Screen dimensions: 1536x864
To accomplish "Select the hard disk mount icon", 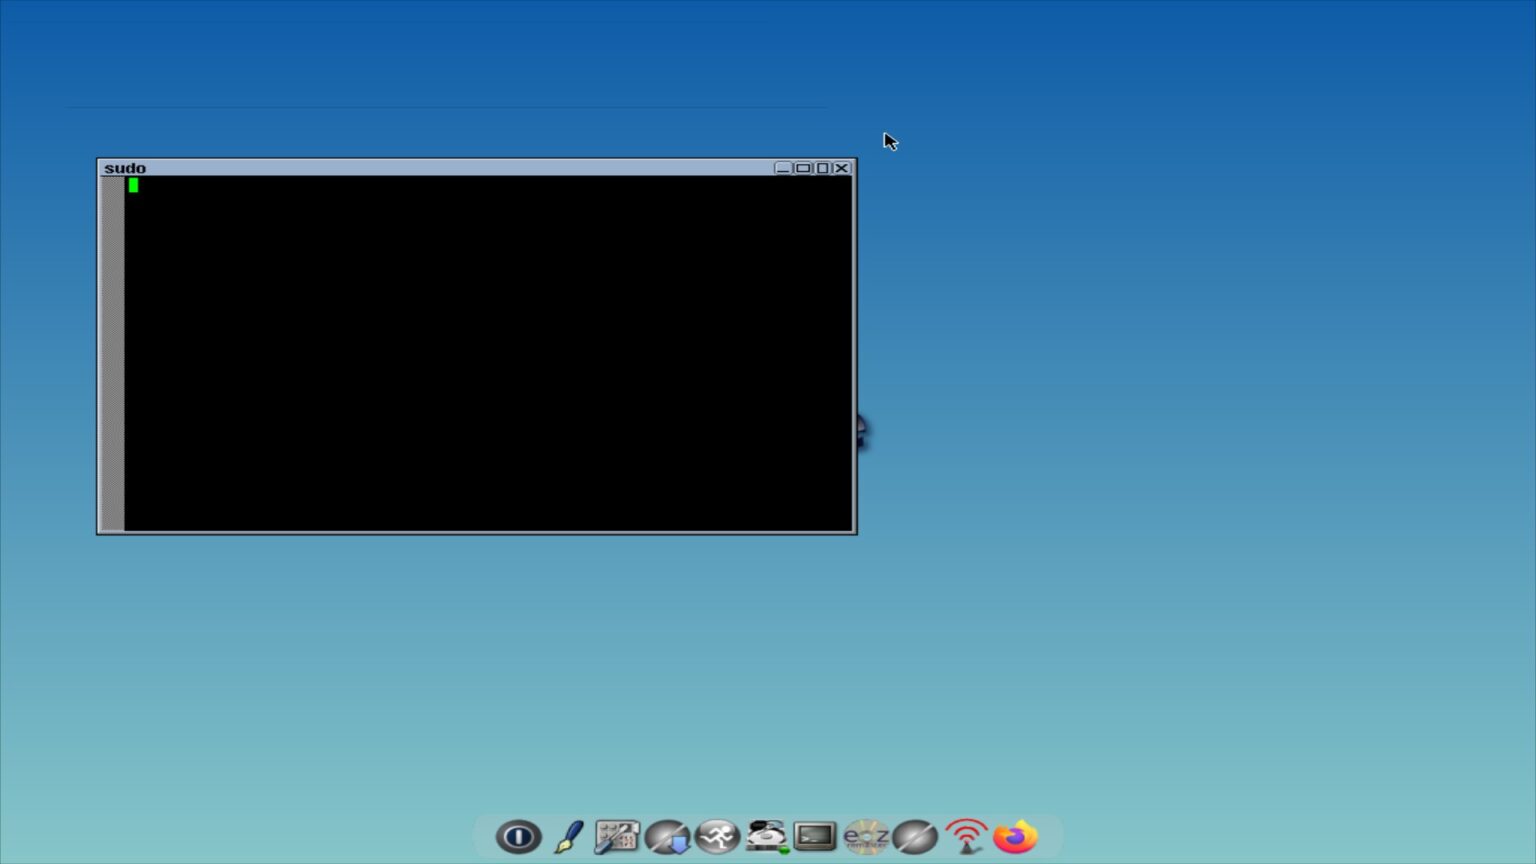I will click(x=765, y=837).
